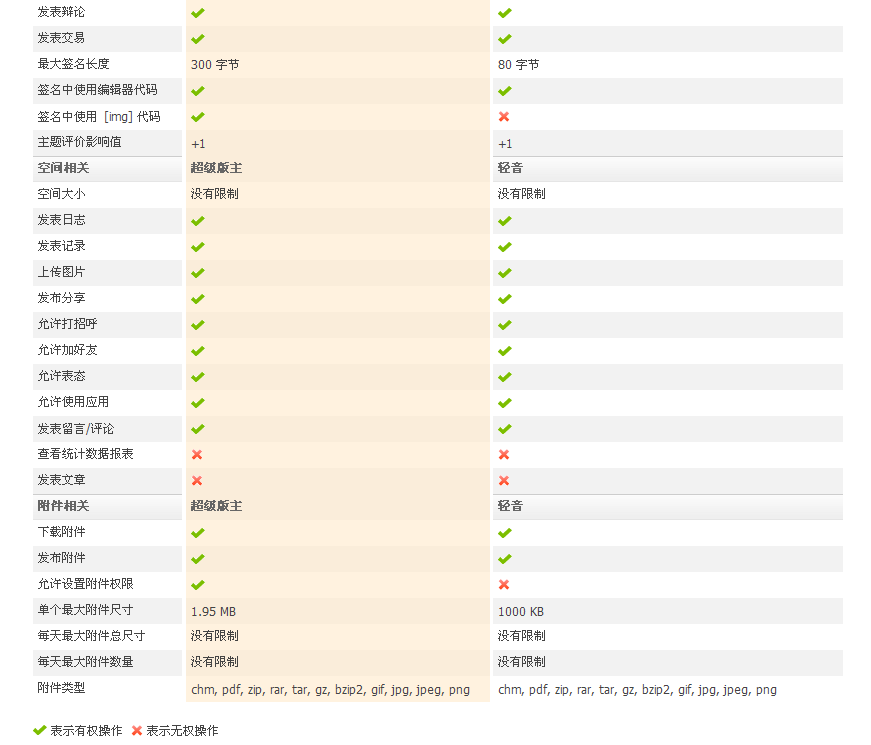Click the 发表文章 row label
871x745 pixels.
(x=61, y=479)
